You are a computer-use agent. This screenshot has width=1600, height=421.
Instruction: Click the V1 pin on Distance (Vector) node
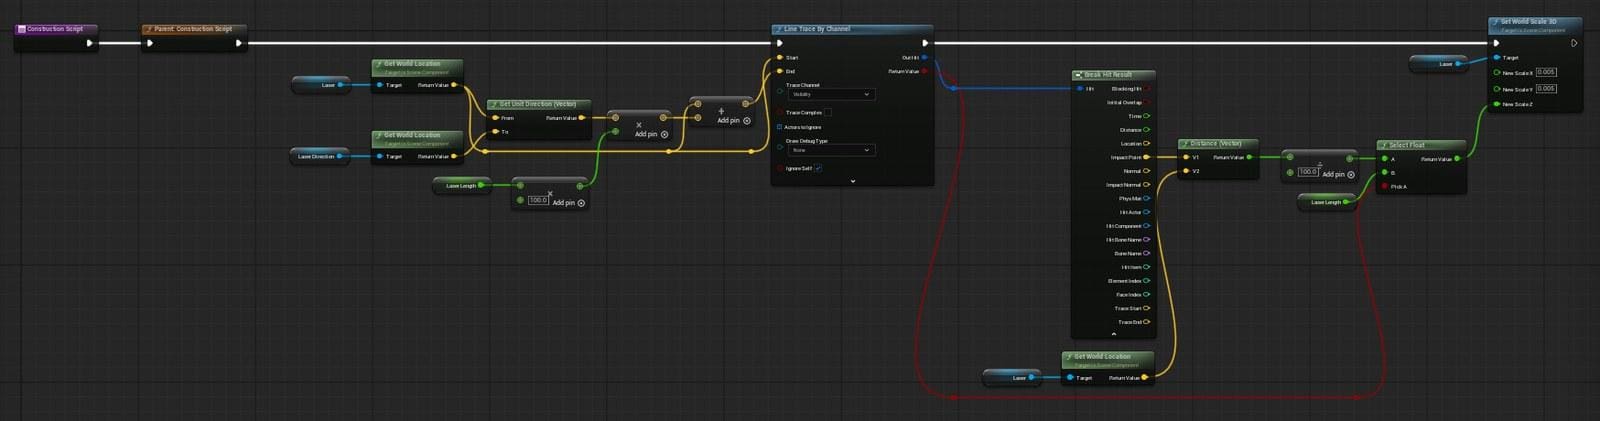coord(1186,157)
